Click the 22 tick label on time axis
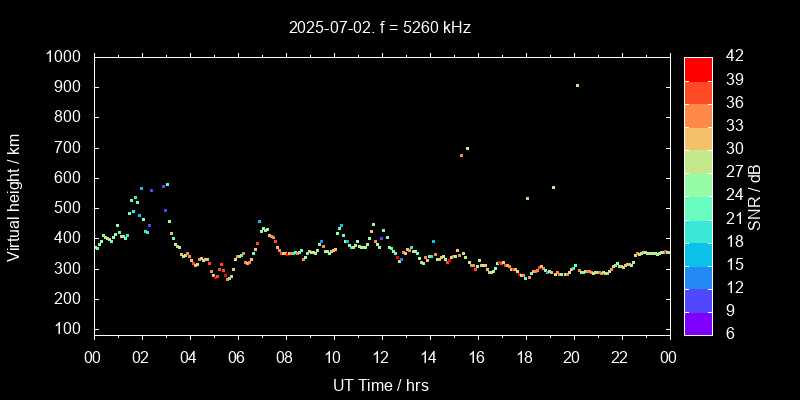This screenshot has height=400, width=800. click(x=621, y=357)
